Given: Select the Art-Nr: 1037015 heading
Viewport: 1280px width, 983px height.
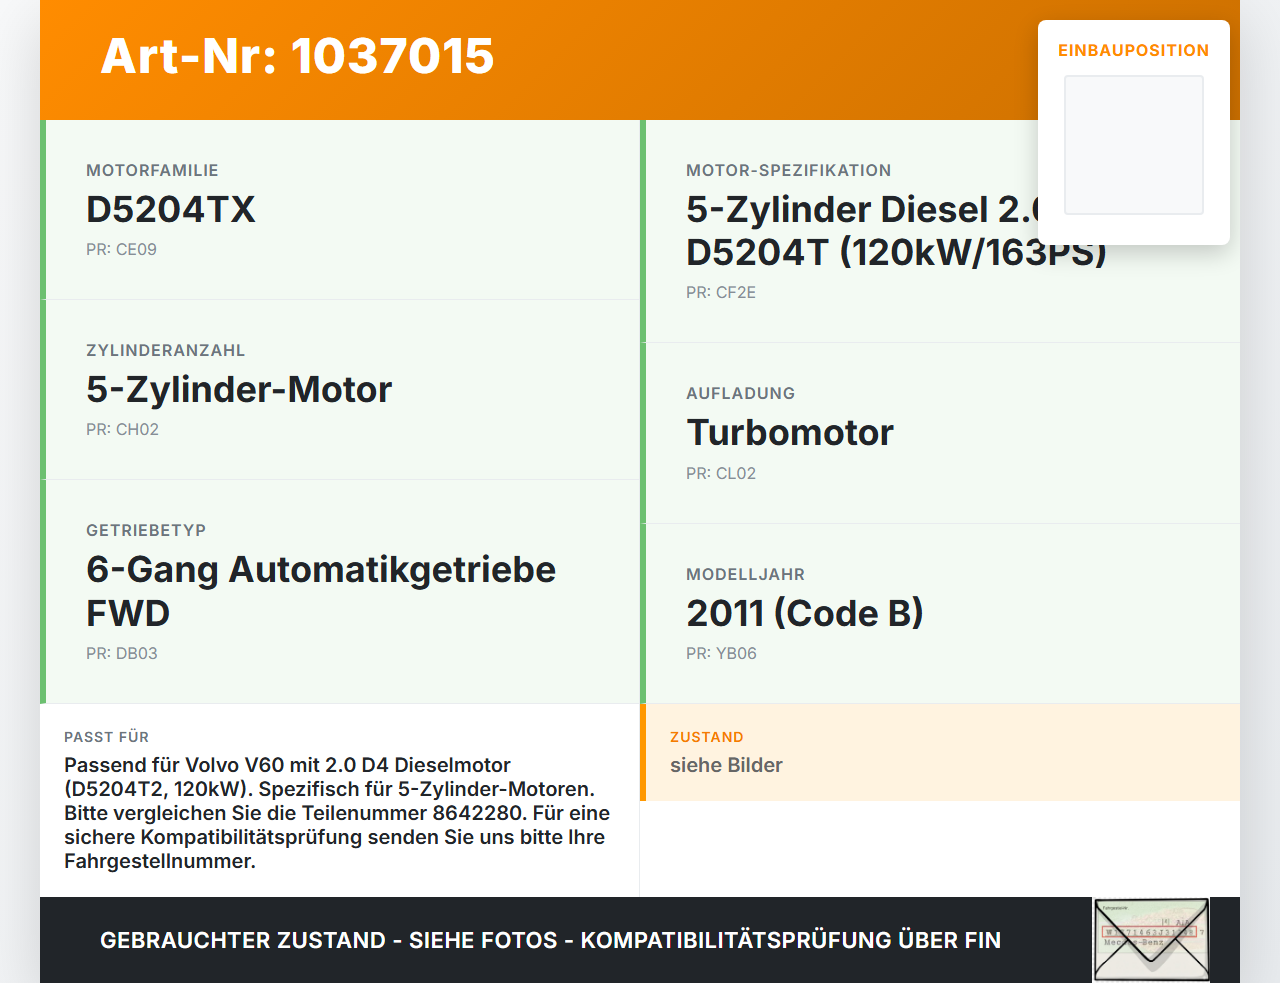Looking at the screenshot, I should [297, 56].
